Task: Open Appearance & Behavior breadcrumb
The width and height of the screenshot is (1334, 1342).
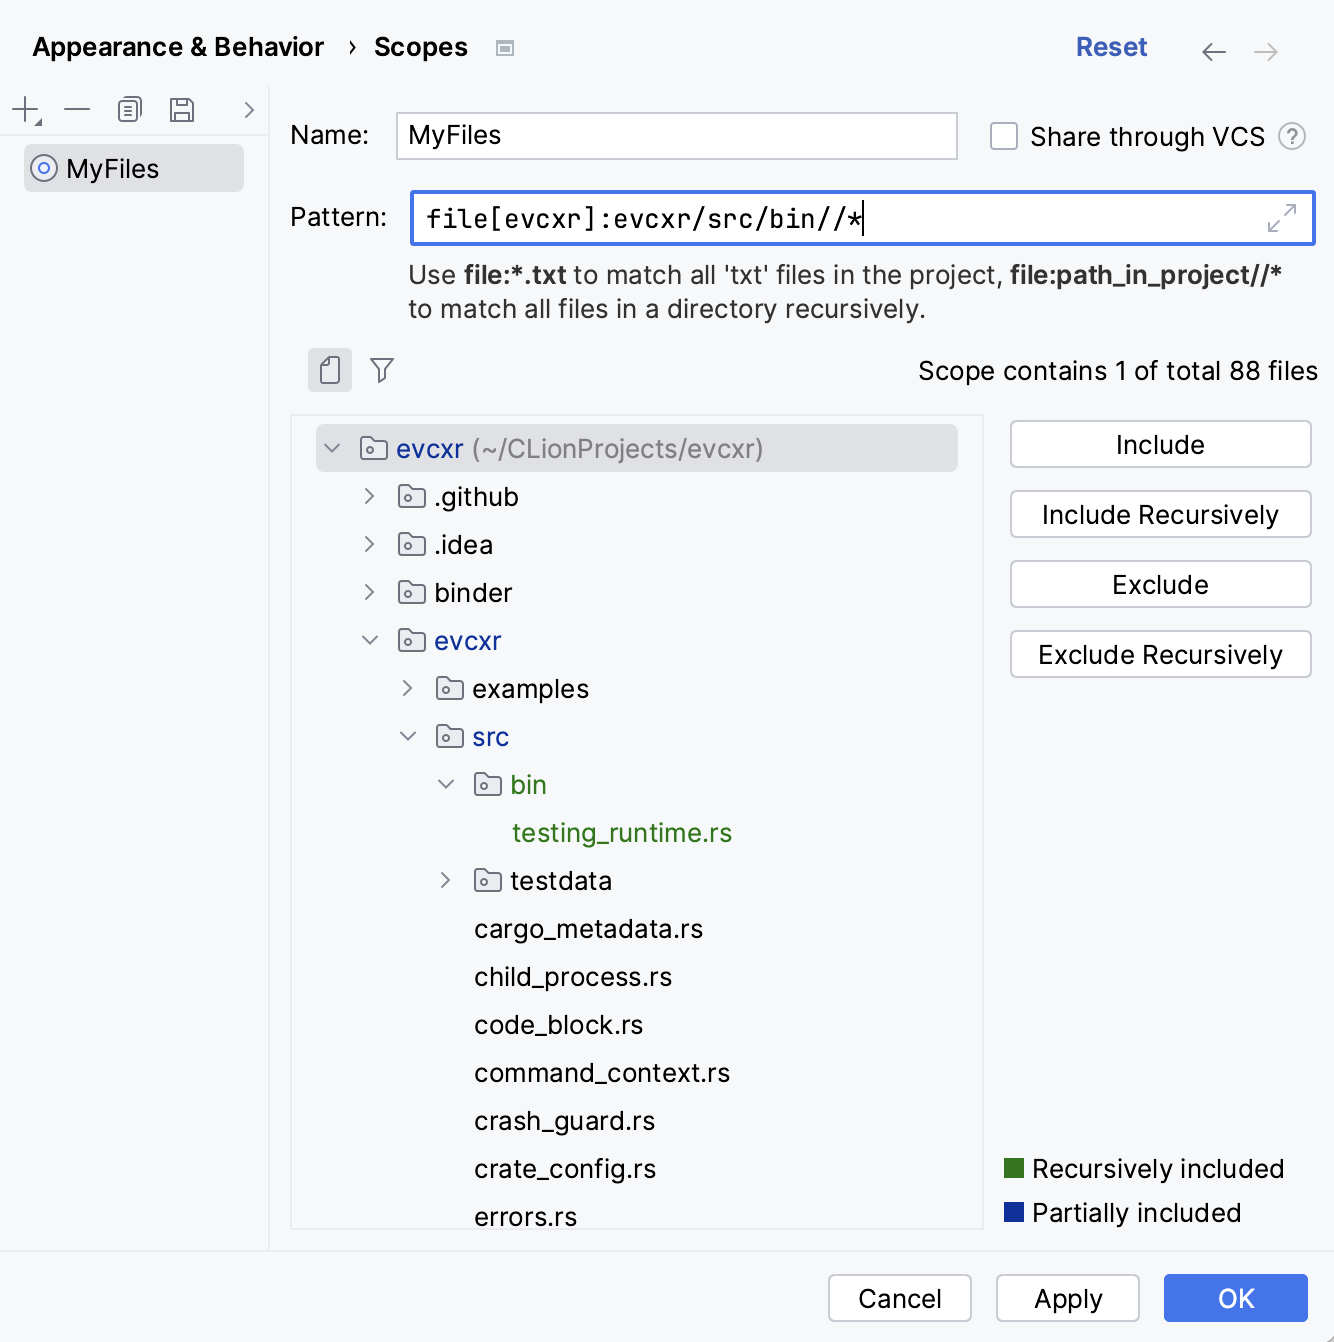Action: 178,46
